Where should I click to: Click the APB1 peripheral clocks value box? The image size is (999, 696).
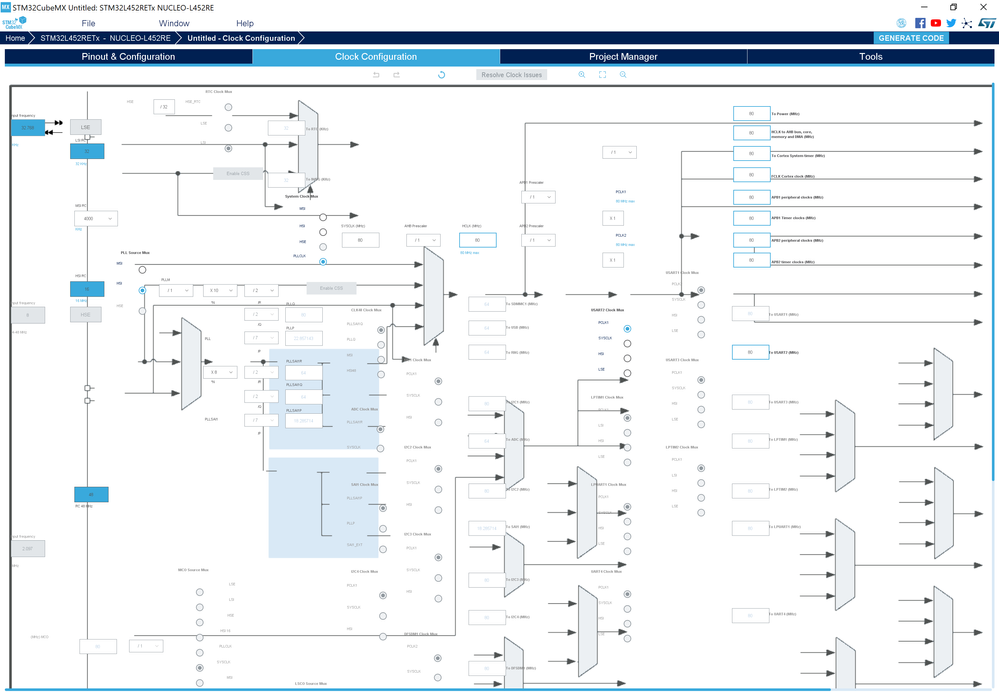click(x=752, y=197)
